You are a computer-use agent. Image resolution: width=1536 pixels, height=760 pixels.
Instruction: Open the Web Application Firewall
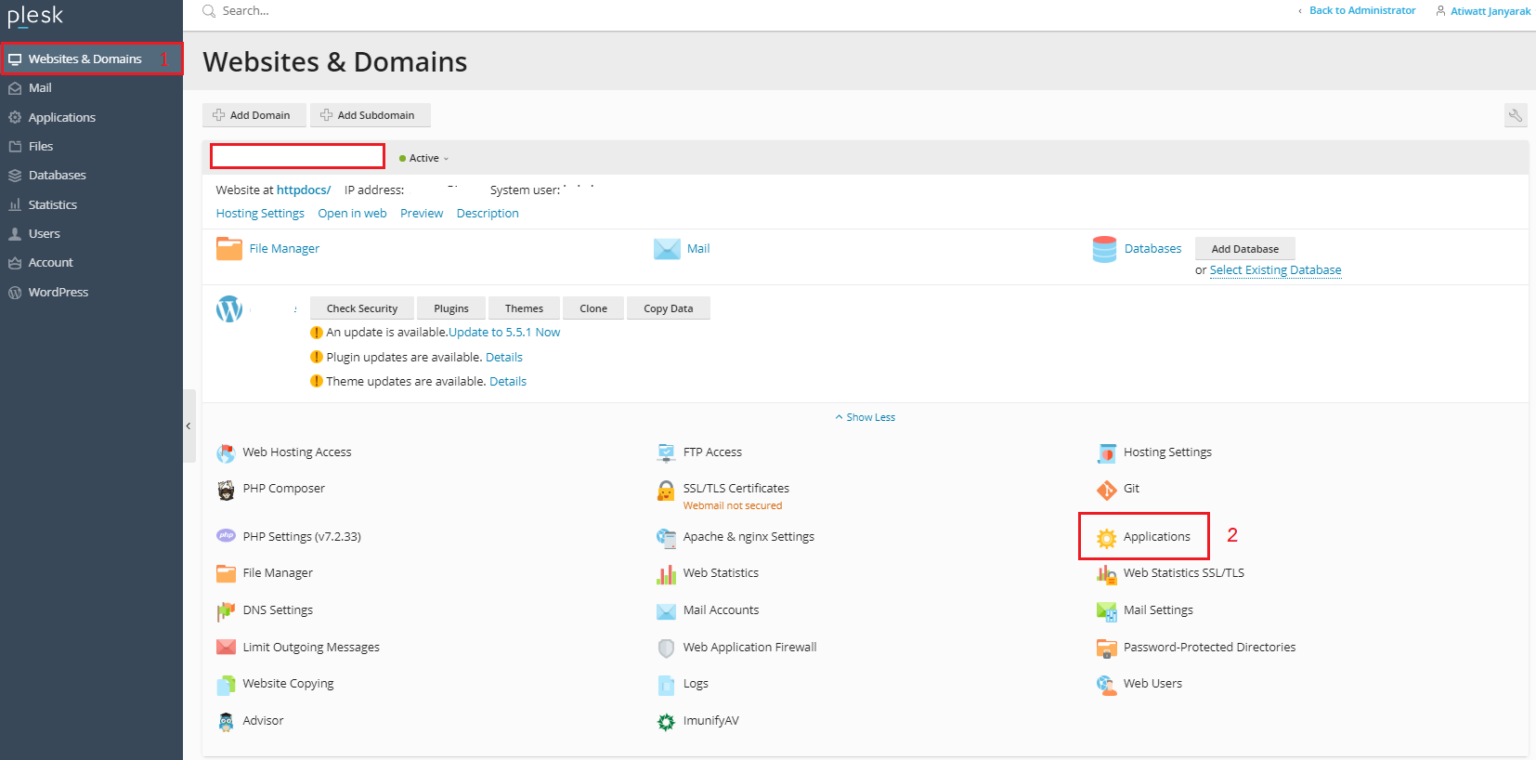coord(748,647)
